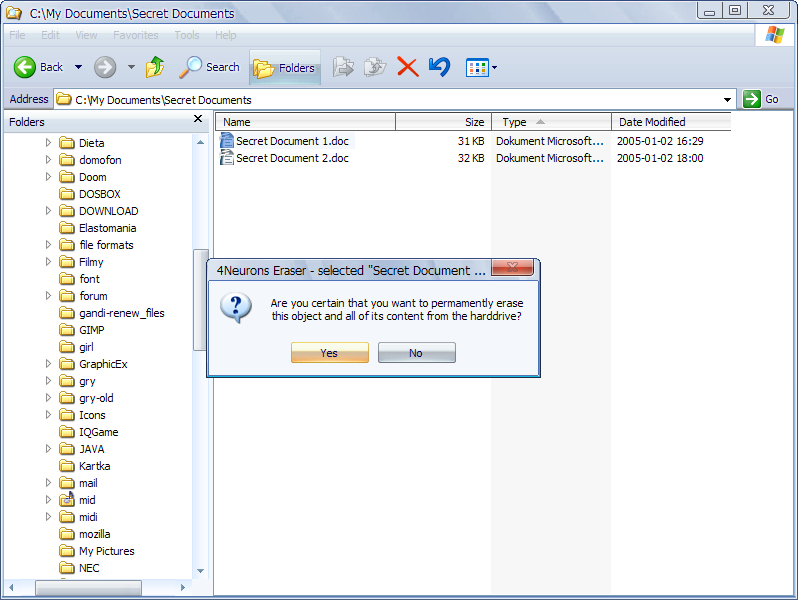
Task: Expand the Doom folder
Action: pyautogui.click(x=48, y=177)
